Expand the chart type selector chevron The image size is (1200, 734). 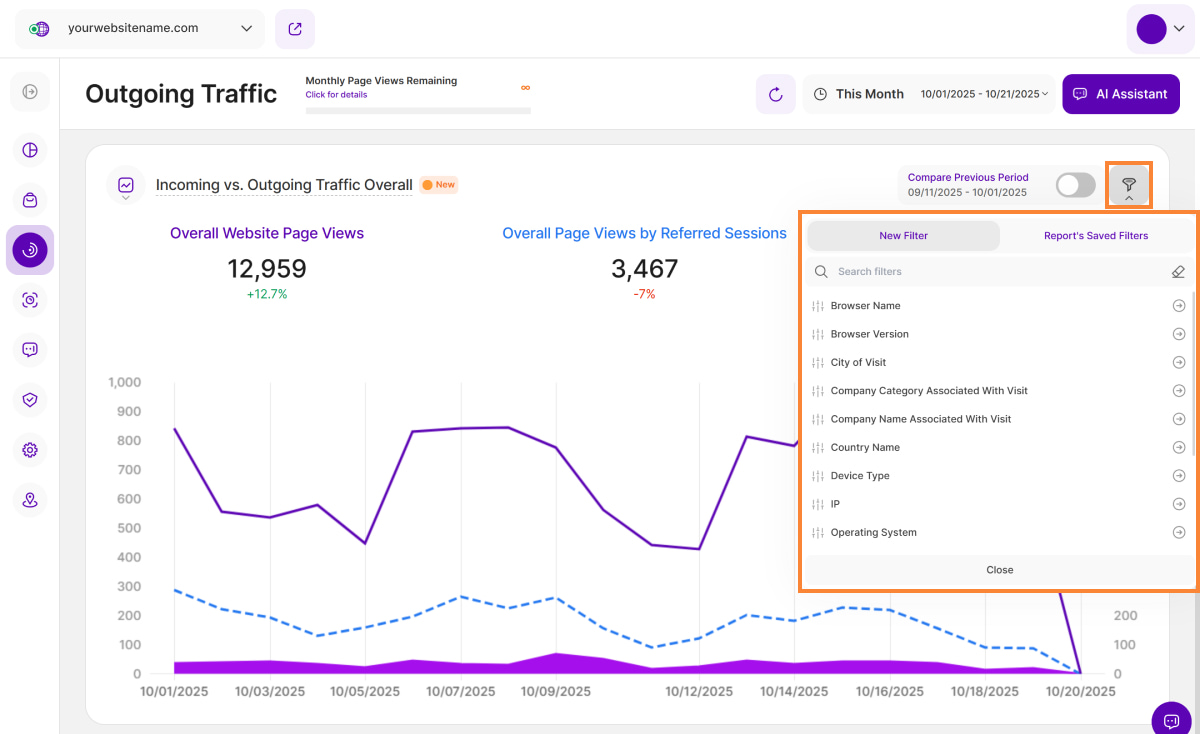(x=126, y=199)
